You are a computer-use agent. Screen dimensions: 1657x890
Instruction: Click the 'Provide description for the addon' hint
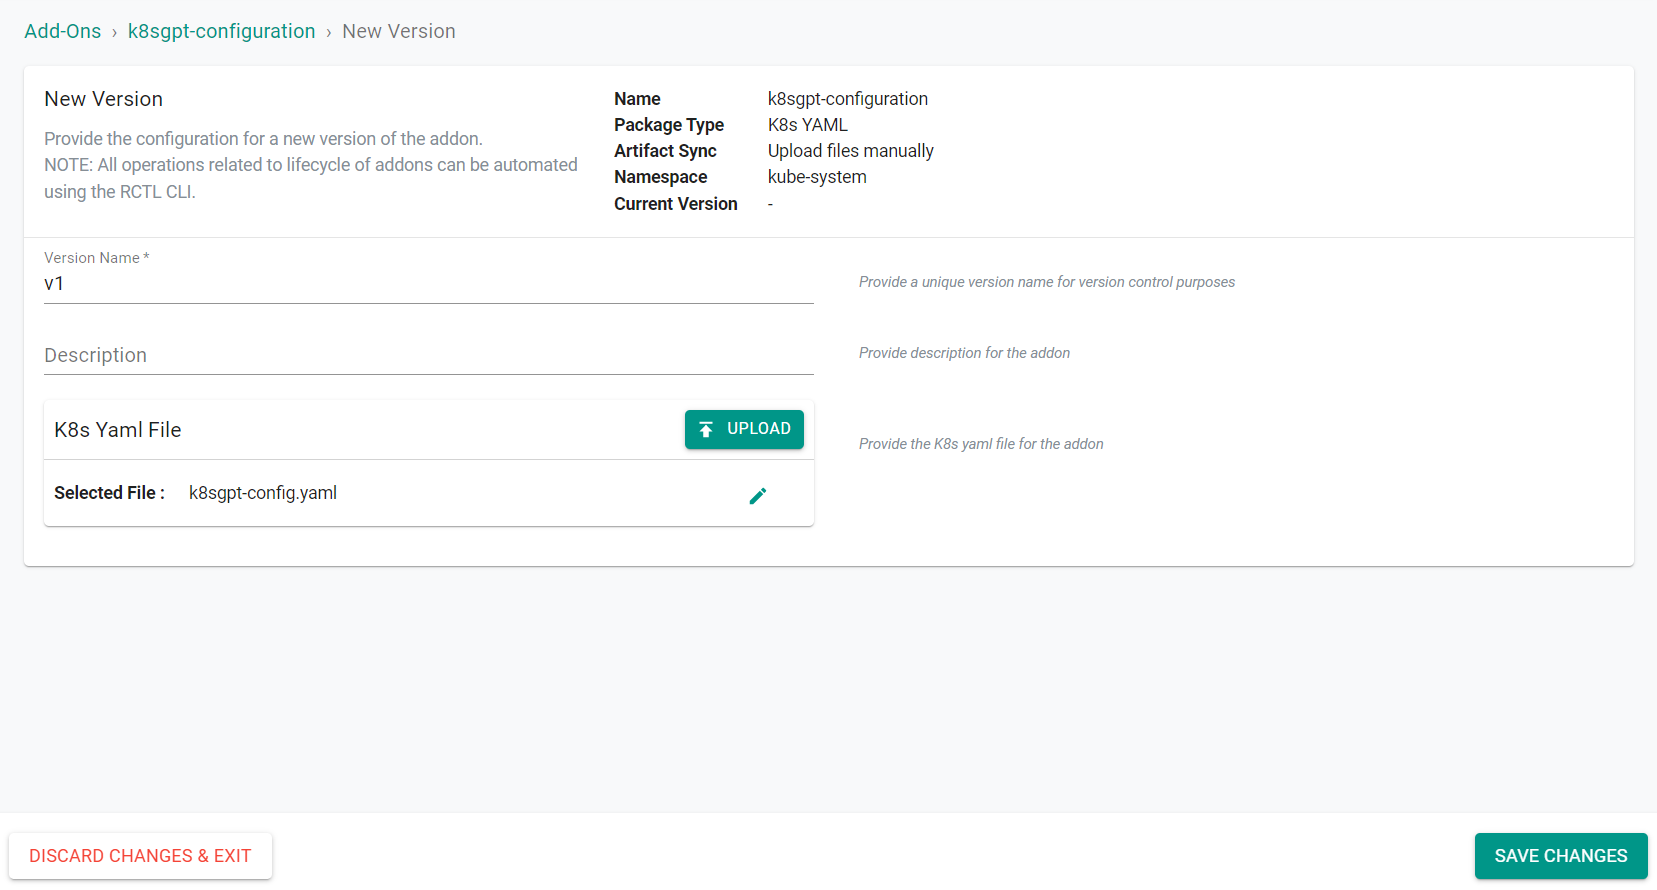964,353
